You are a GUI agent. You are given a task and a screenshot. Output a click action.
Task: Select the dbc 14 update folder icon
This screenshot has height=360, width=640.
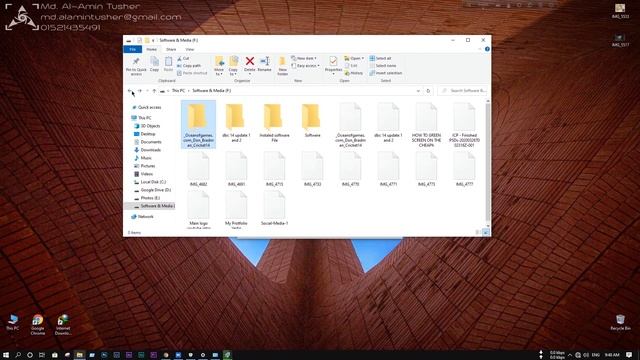pos(235,116)
